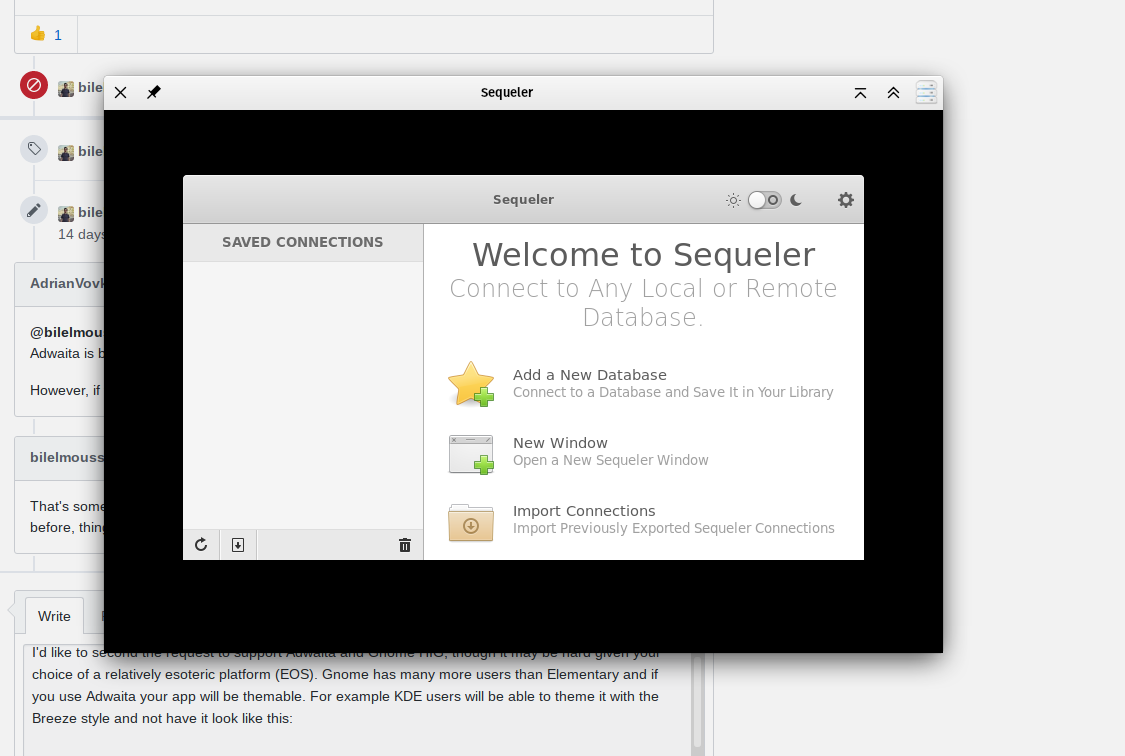Click the pencil edit event icon
1125x756 pixels.
pos(34,210)
